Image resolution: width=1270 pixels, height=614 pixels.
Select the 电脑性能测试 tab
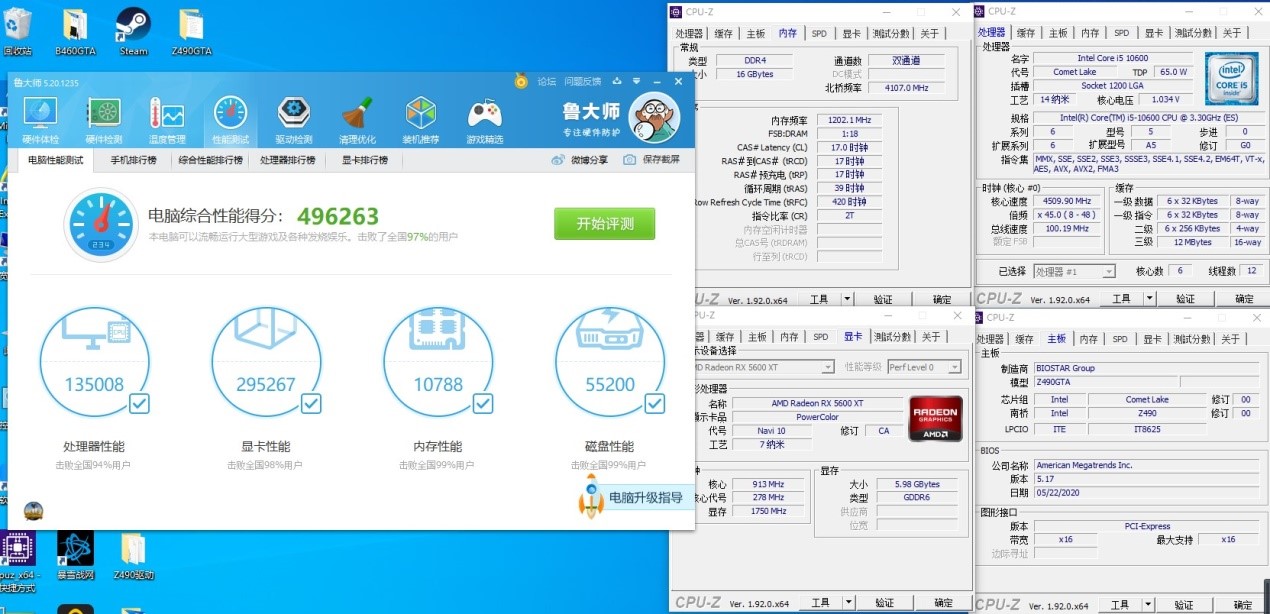55,160
